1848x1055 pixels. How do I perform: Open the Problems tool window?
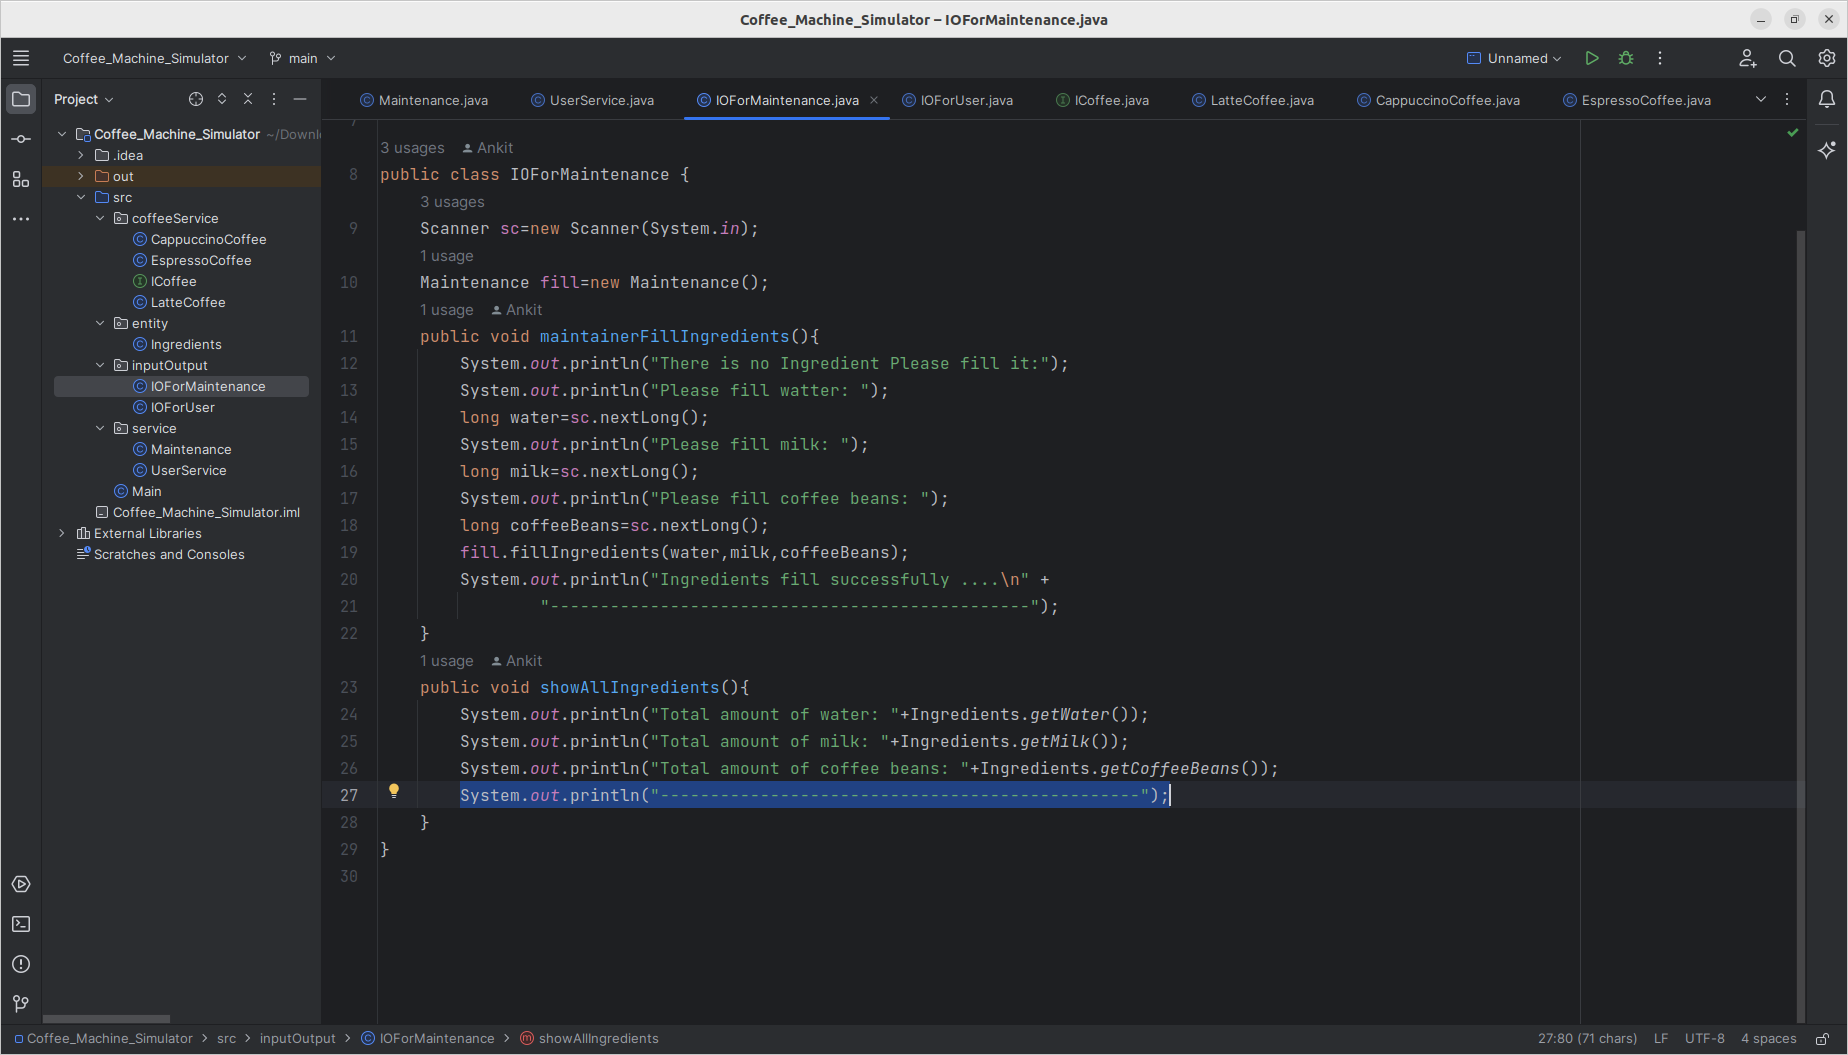click(x=21, y=964)
